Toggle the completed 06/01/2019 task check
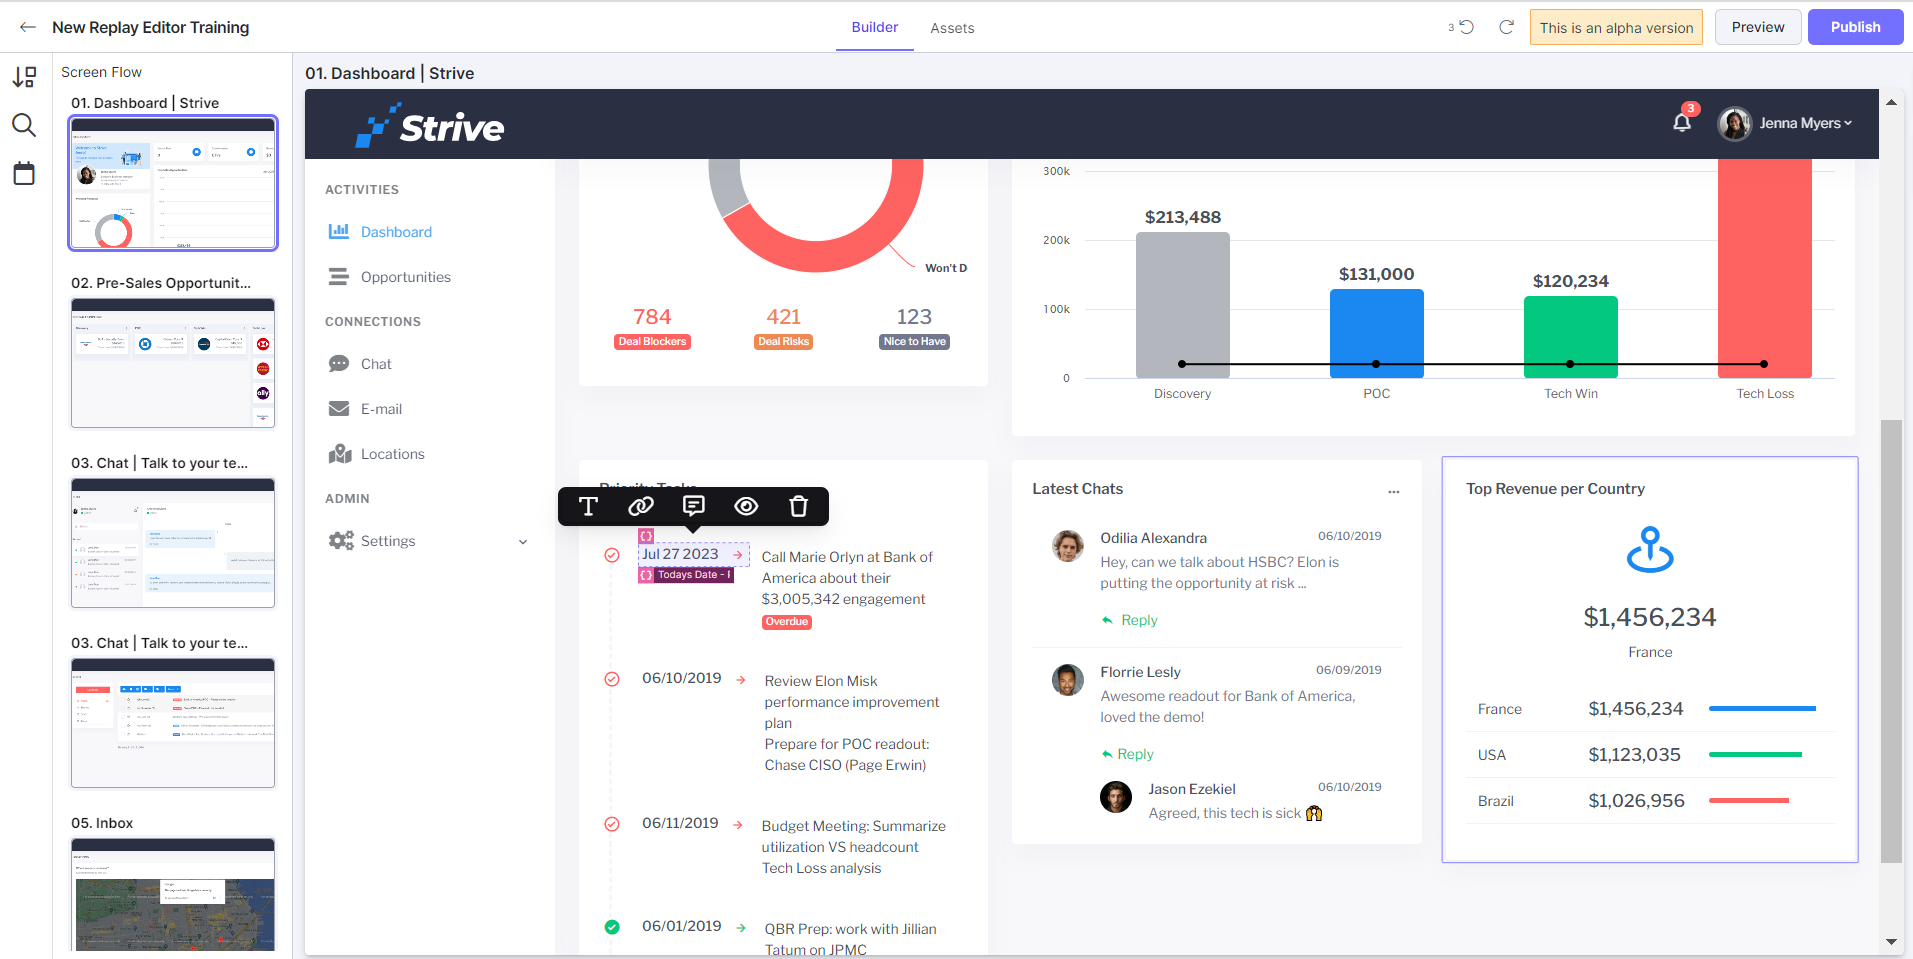 [x=612, y=927]
